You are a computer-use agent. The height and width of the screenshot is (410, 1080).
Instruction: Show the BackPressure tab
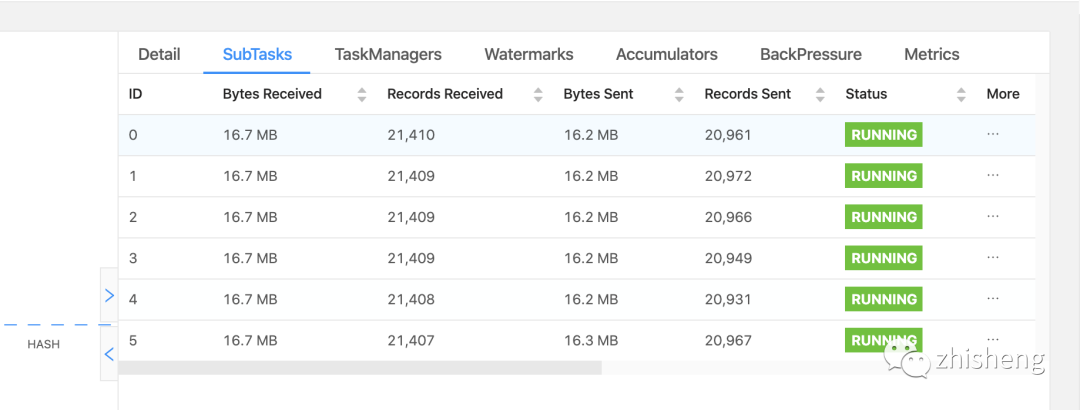coord(811,55)
